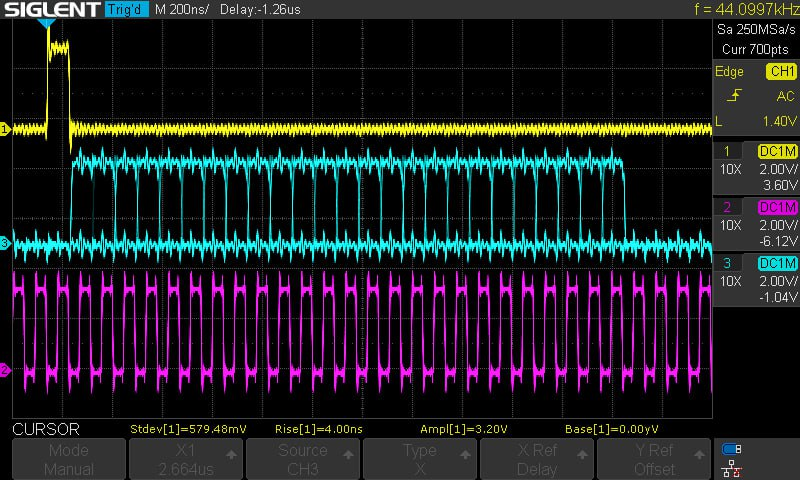Open the cursor Source CH3 softkey

coord(303,459)
